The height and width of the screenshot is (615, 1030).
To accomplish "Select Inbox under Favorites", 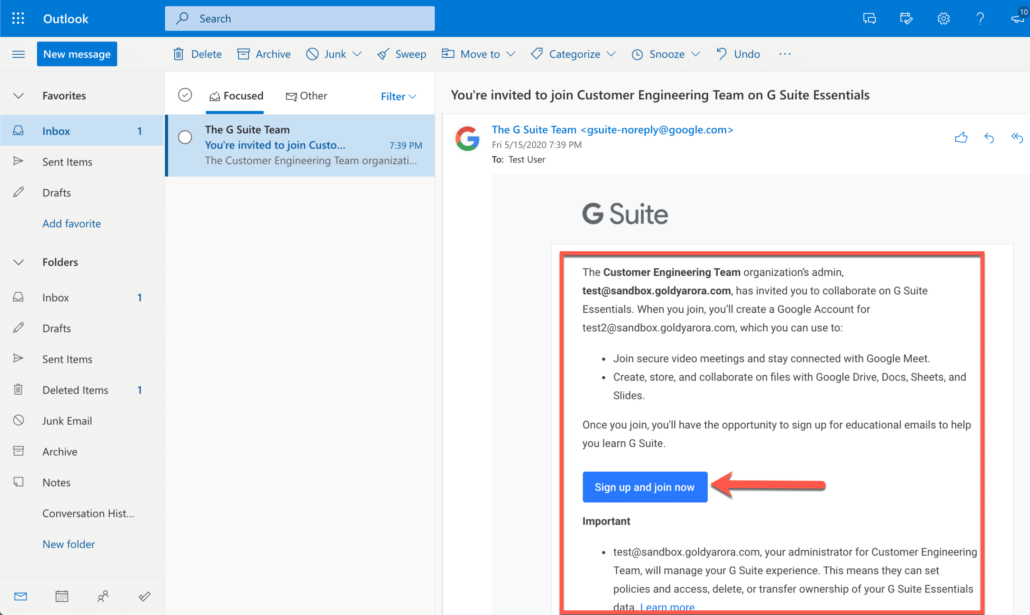I will click(x=82, y=131).
